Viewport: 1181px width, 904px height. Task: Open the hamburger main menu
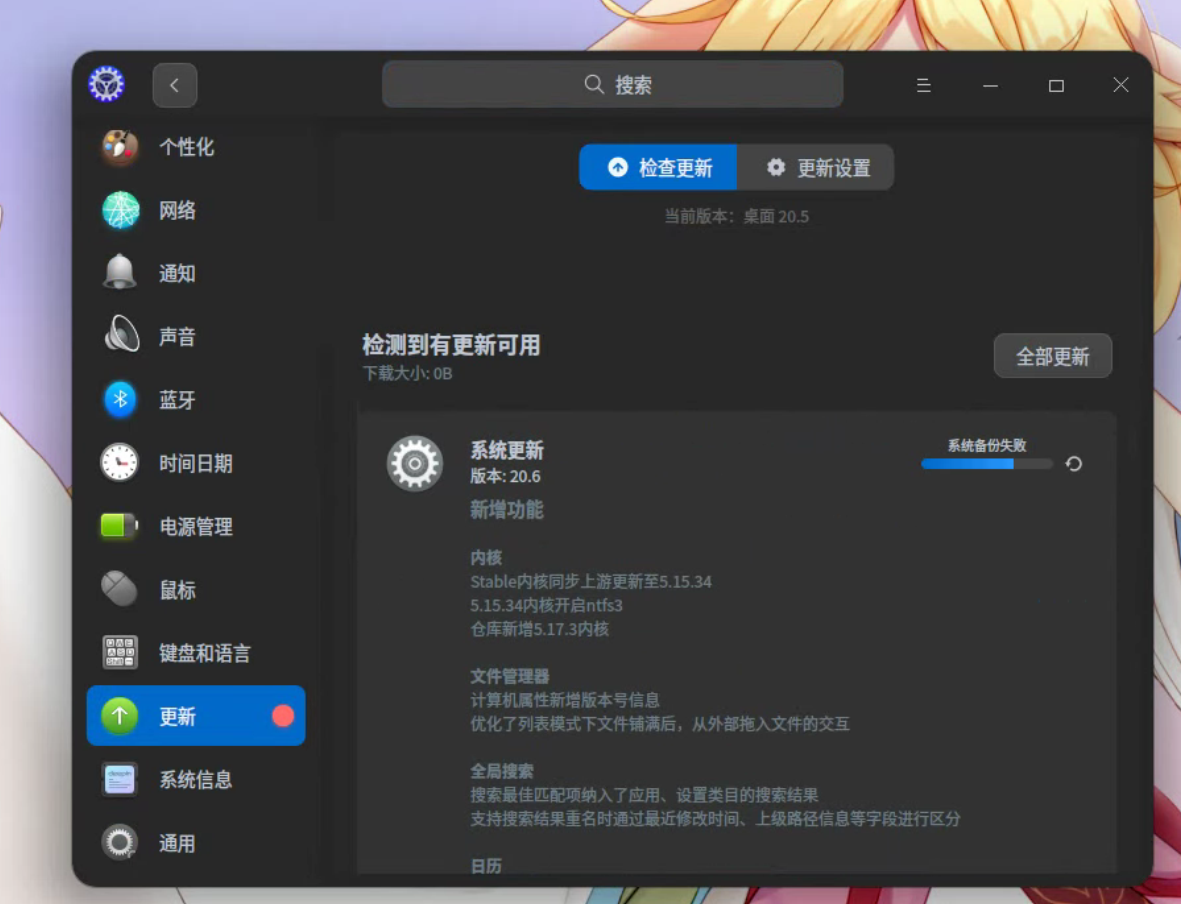[923, 86]
